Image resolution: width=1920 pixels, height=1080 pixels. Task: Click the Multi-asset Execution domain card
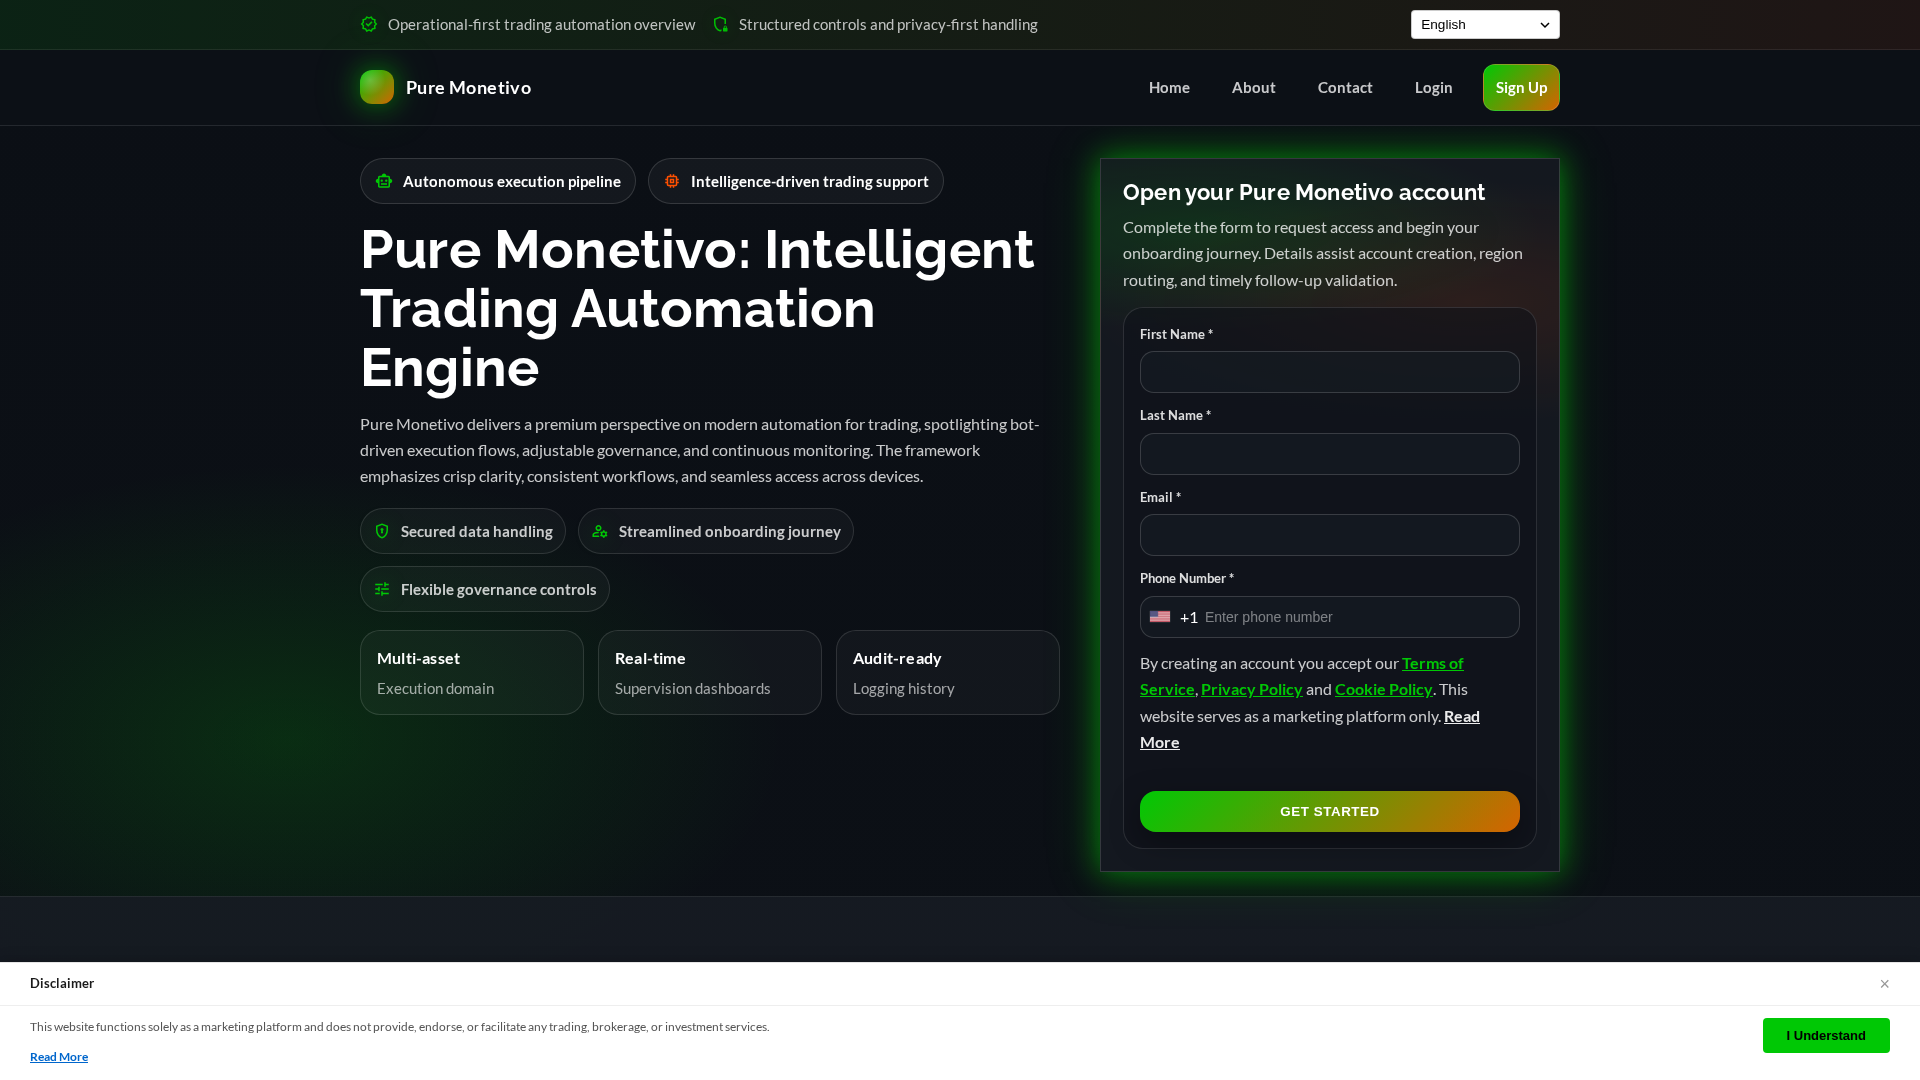pyautogui.click(x=471, y=672)
